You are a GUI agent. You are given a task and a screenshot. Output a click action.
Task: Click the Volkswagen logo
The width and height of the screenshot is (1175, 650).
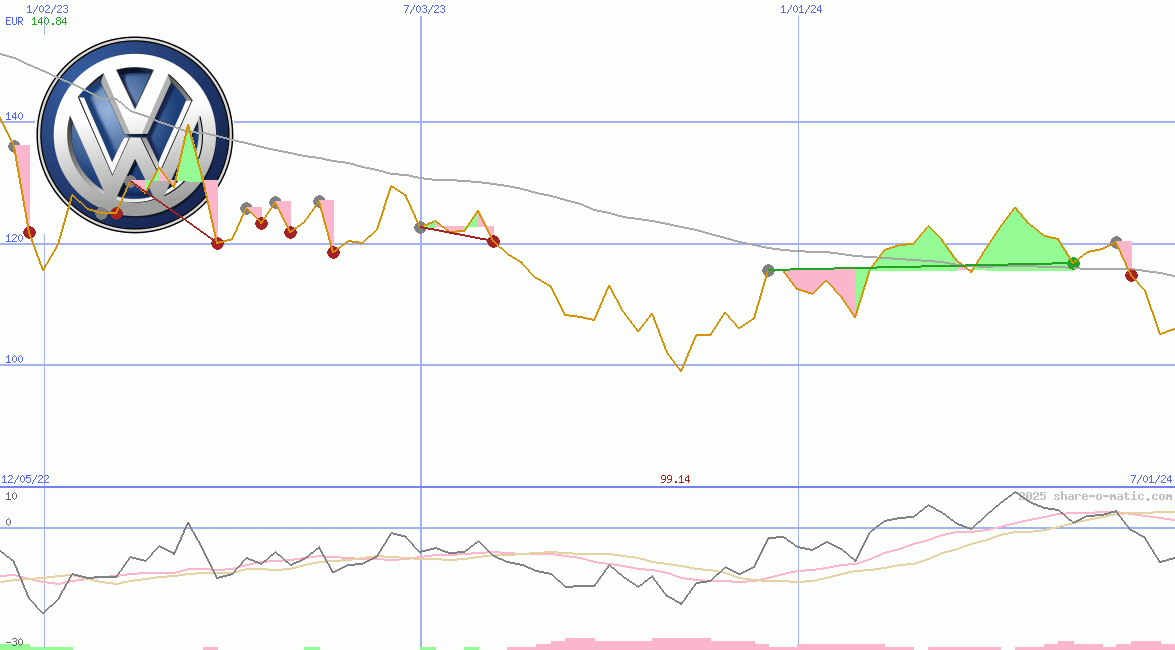click(135, 134)
